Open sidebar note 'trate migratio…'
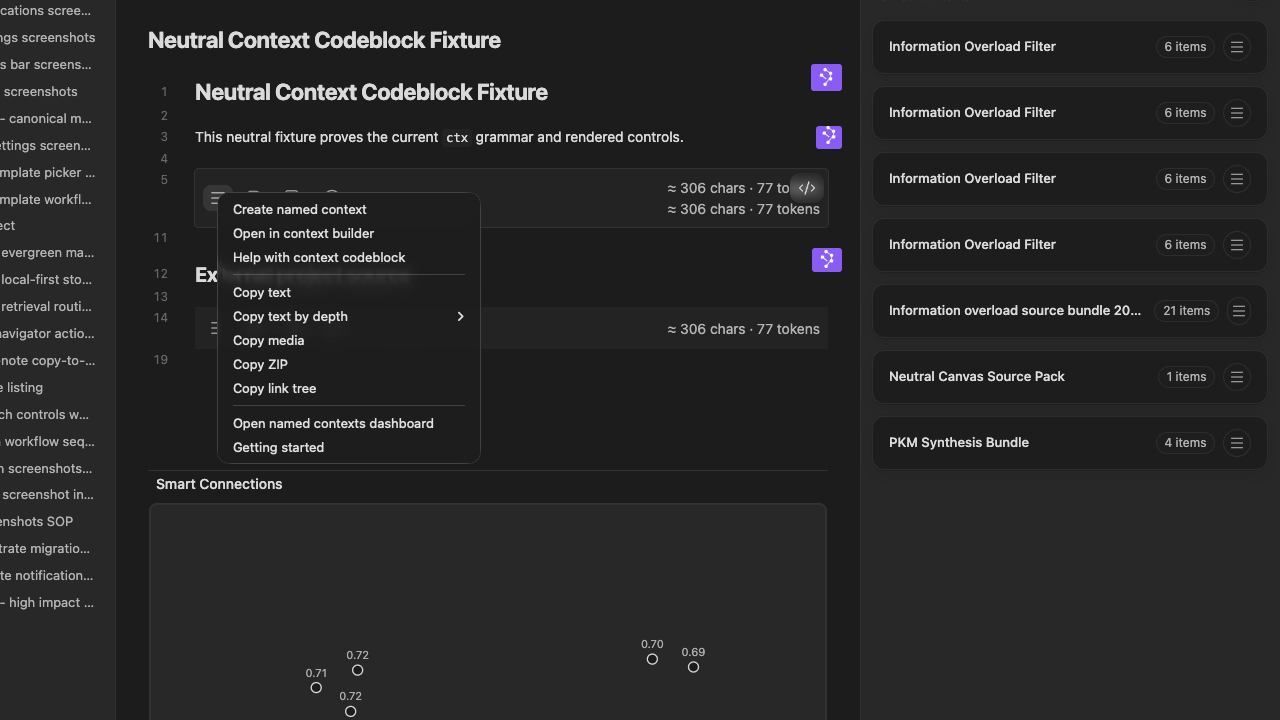 (x=47, y=549)
